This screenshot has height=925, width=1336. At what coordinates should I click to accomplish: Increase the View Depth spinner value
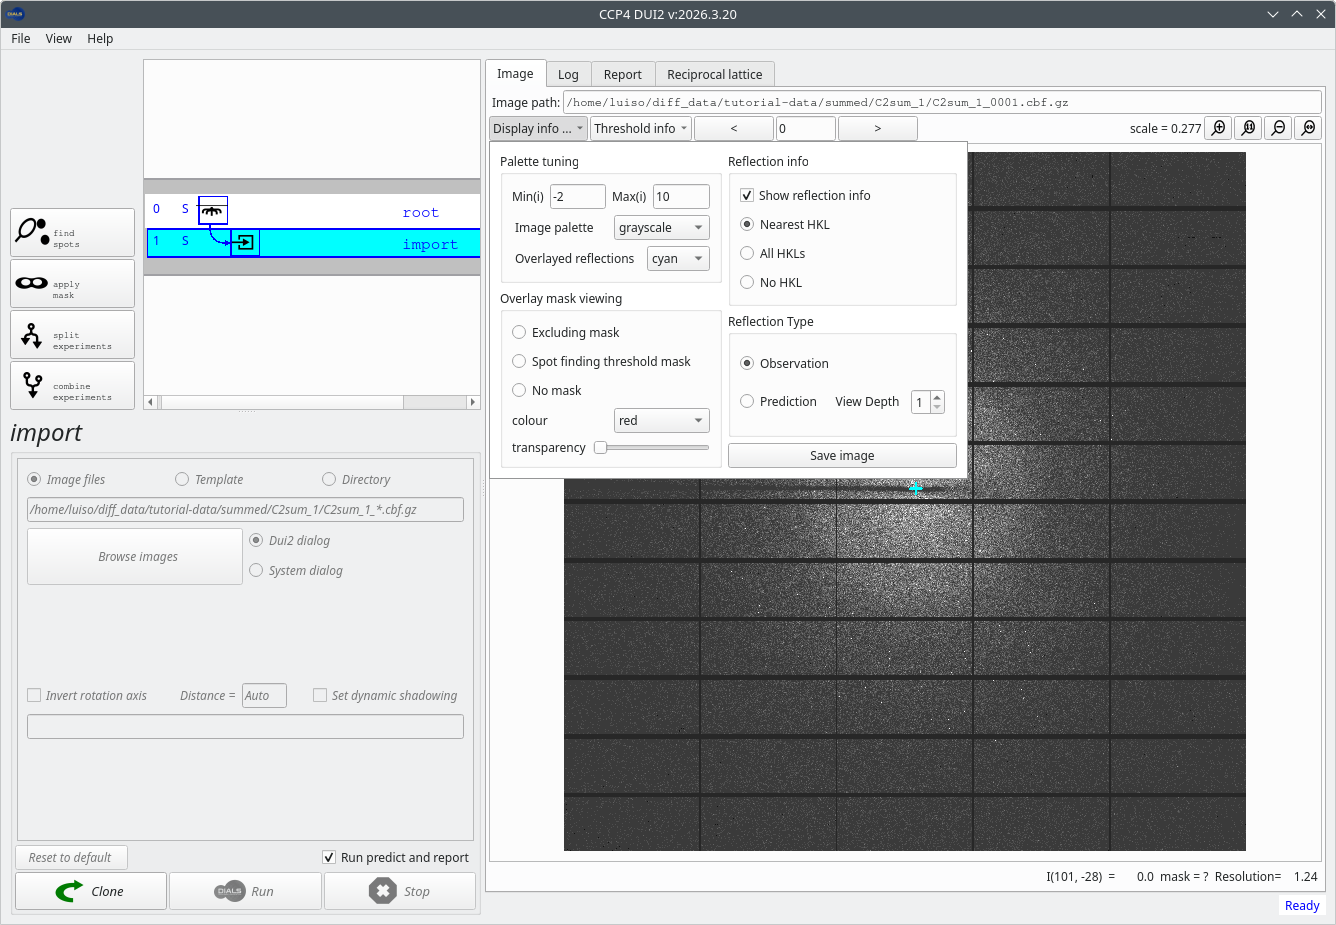tap(937, 396)
